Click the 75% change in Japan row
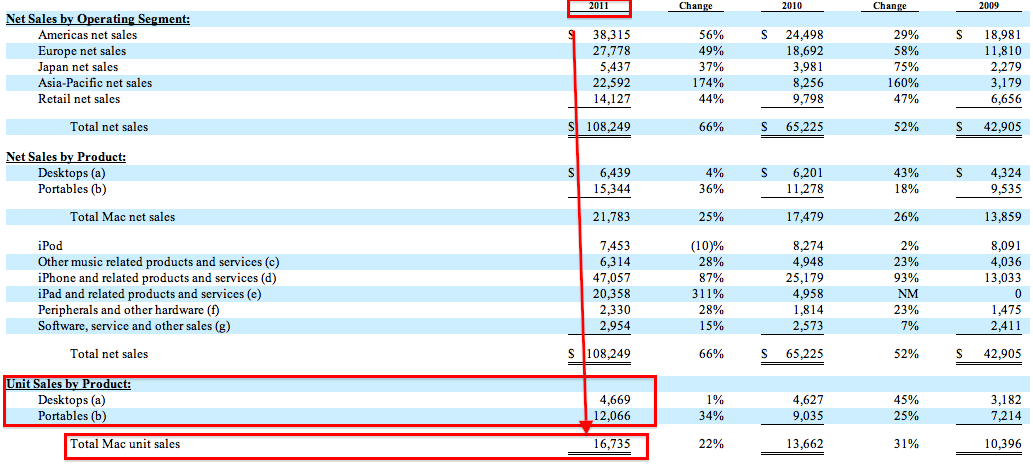 (x=907, y=67)
